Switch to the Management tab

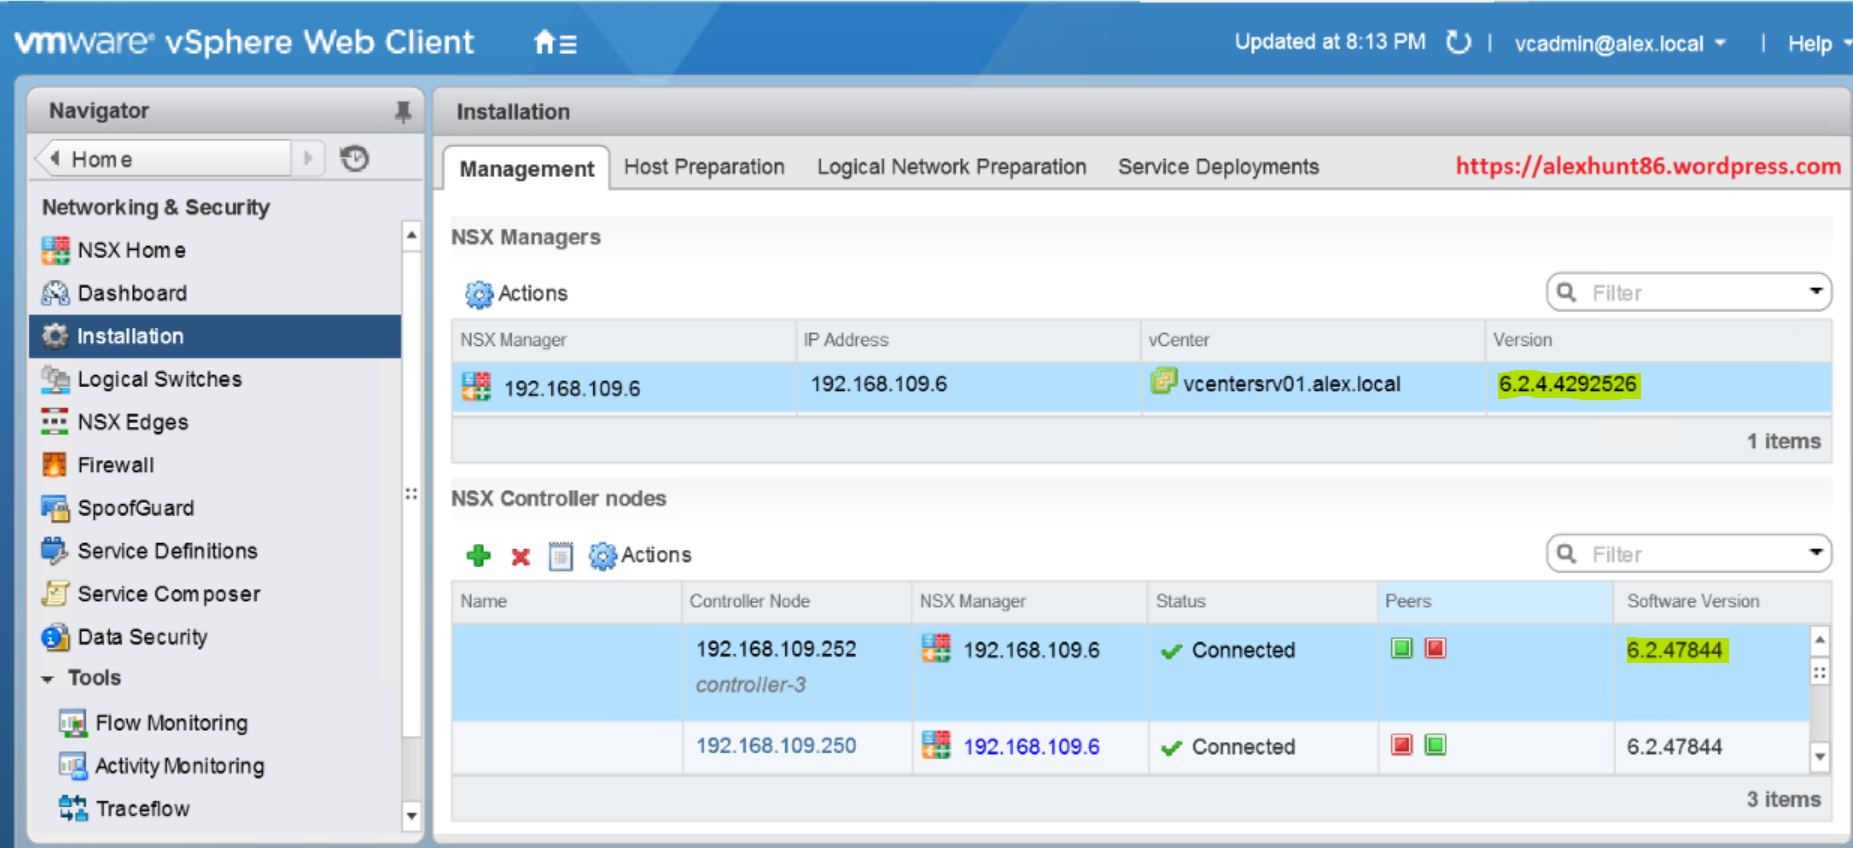click(x=526, y=168)
